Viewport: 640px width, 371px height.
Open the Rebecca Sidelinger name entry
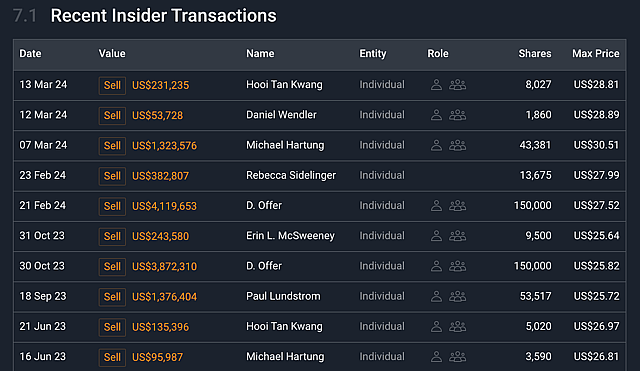[291, 175]
